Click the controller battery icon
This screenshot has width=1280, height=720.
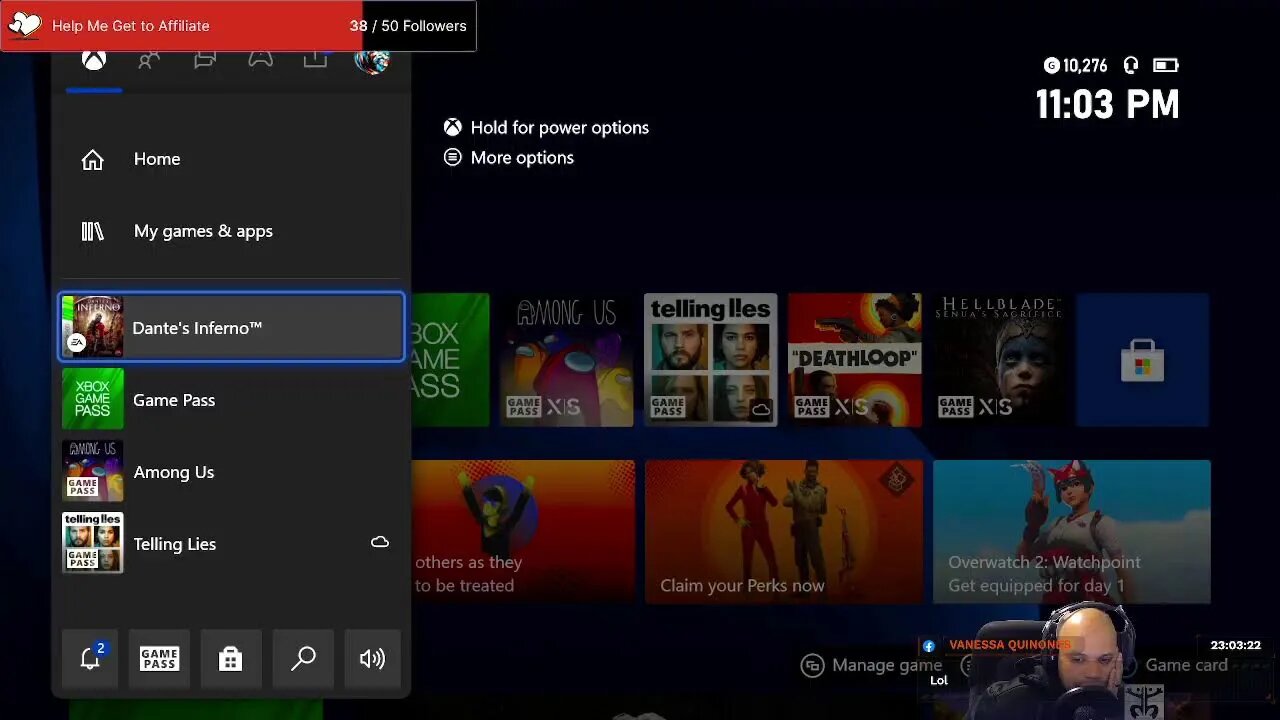pyautogui.click(x=1166, y=65)
